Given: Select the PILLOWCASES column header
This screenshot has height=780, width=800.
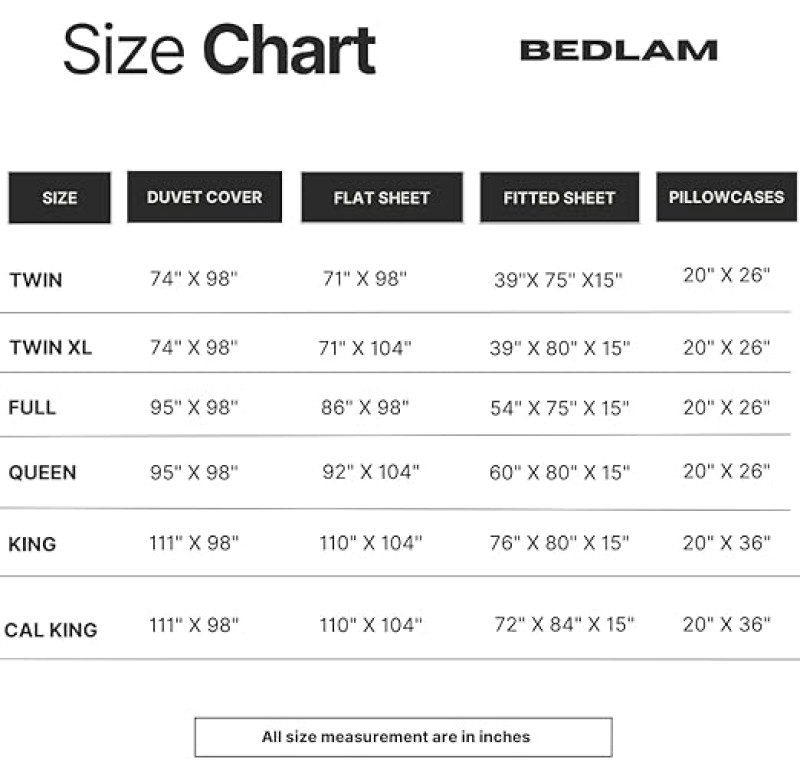Looking at the screenshot, I should point(727,197).
